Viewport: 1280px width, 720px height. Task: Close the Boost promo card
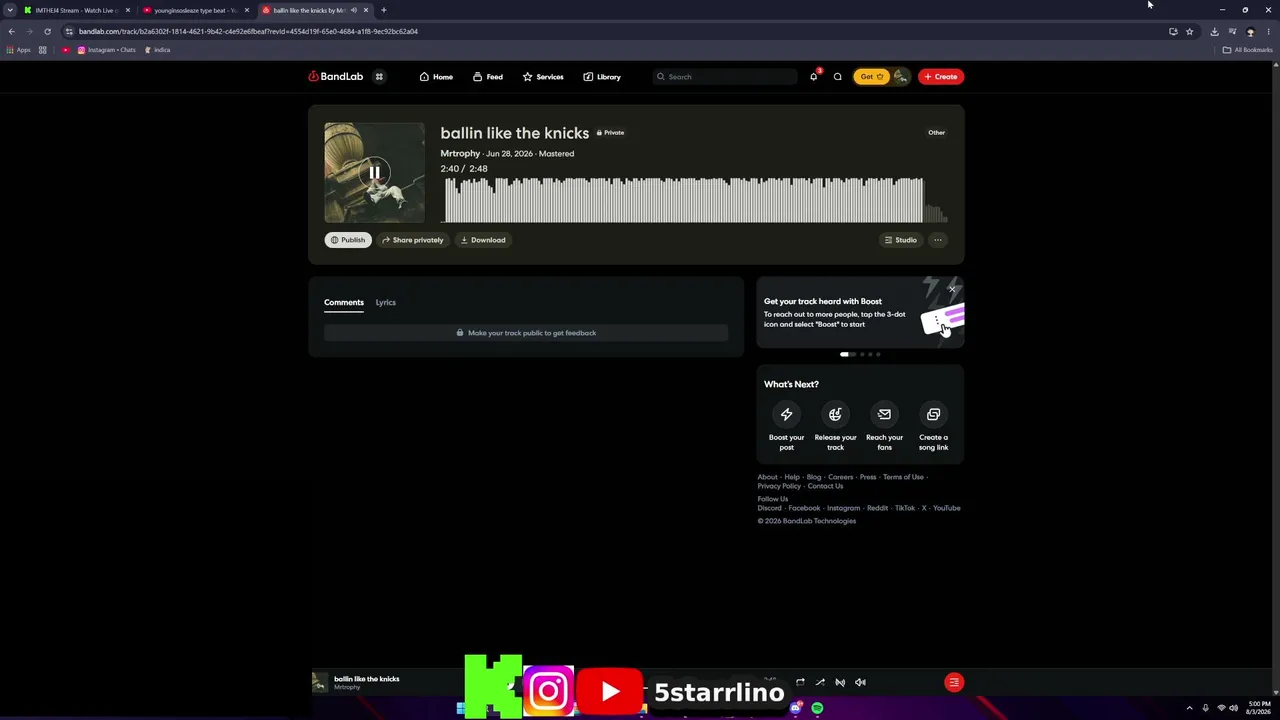pyautogui.click(x=952, y=290)
